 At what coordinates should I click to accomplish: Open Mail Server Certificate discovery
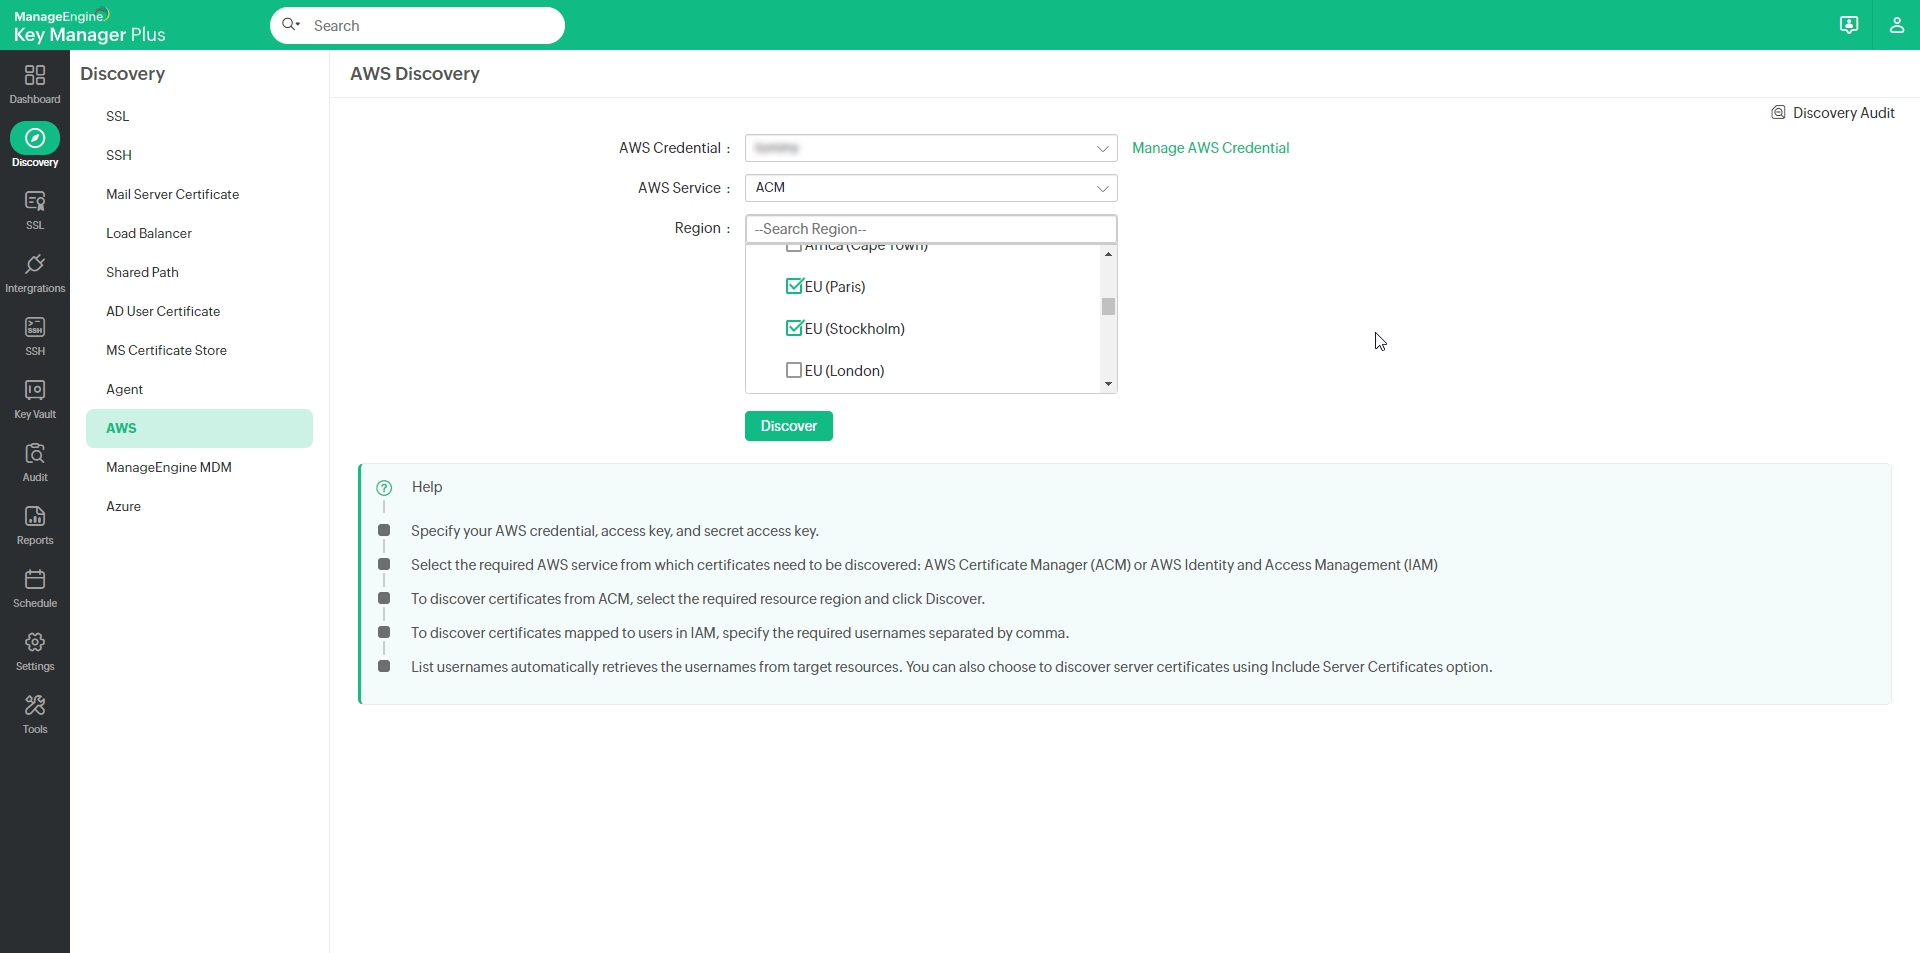coord(173,194)
